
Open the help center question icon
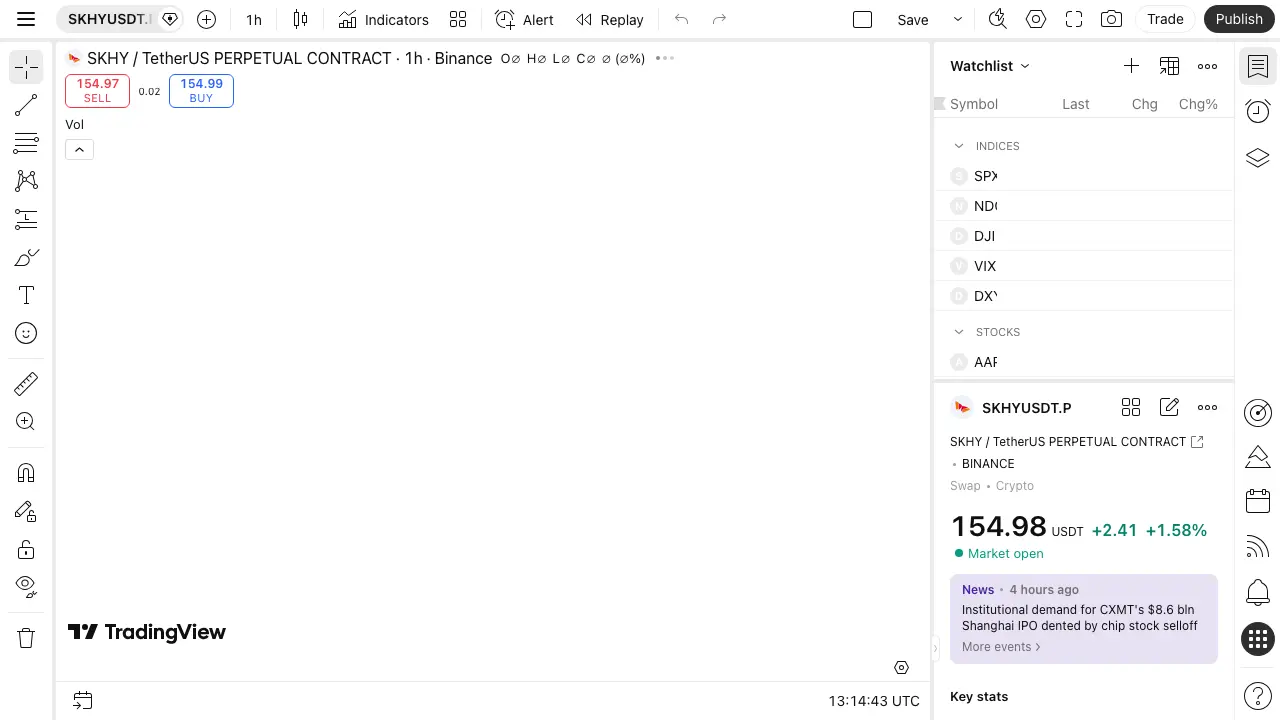point(1258,695)
